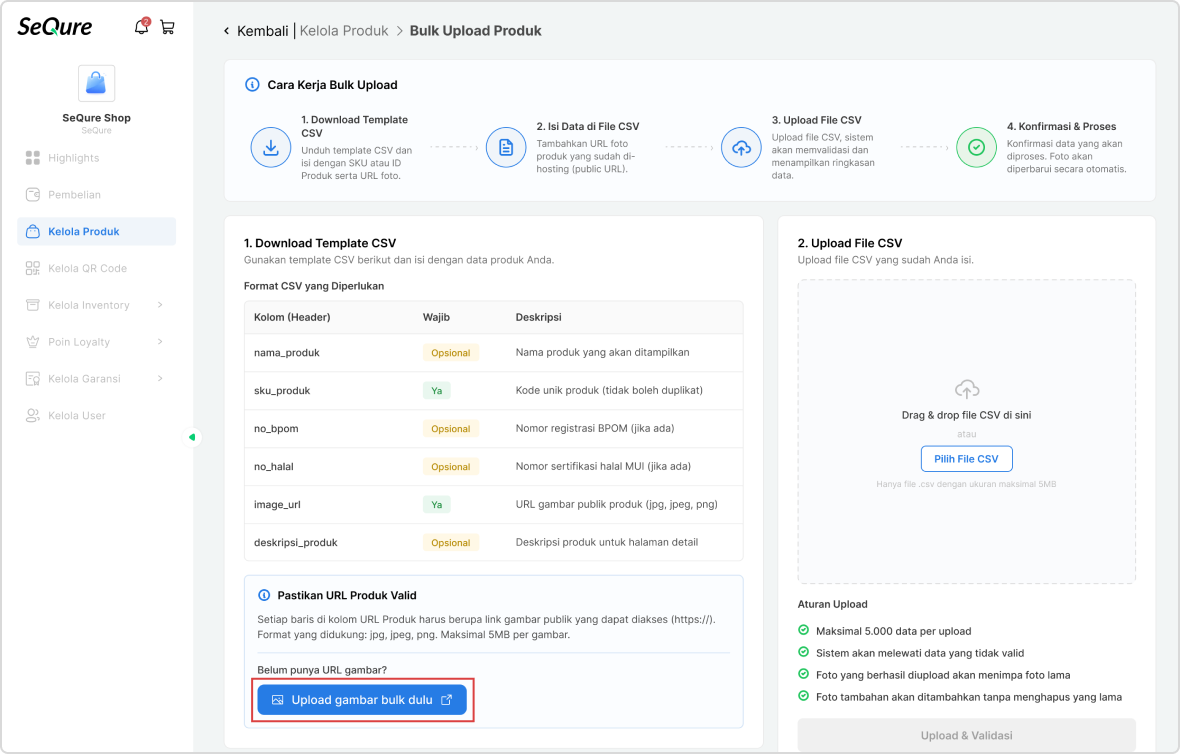Click the Upload & Validasi button
Screen dimensions: 1180x754
[x=966, y=735]
